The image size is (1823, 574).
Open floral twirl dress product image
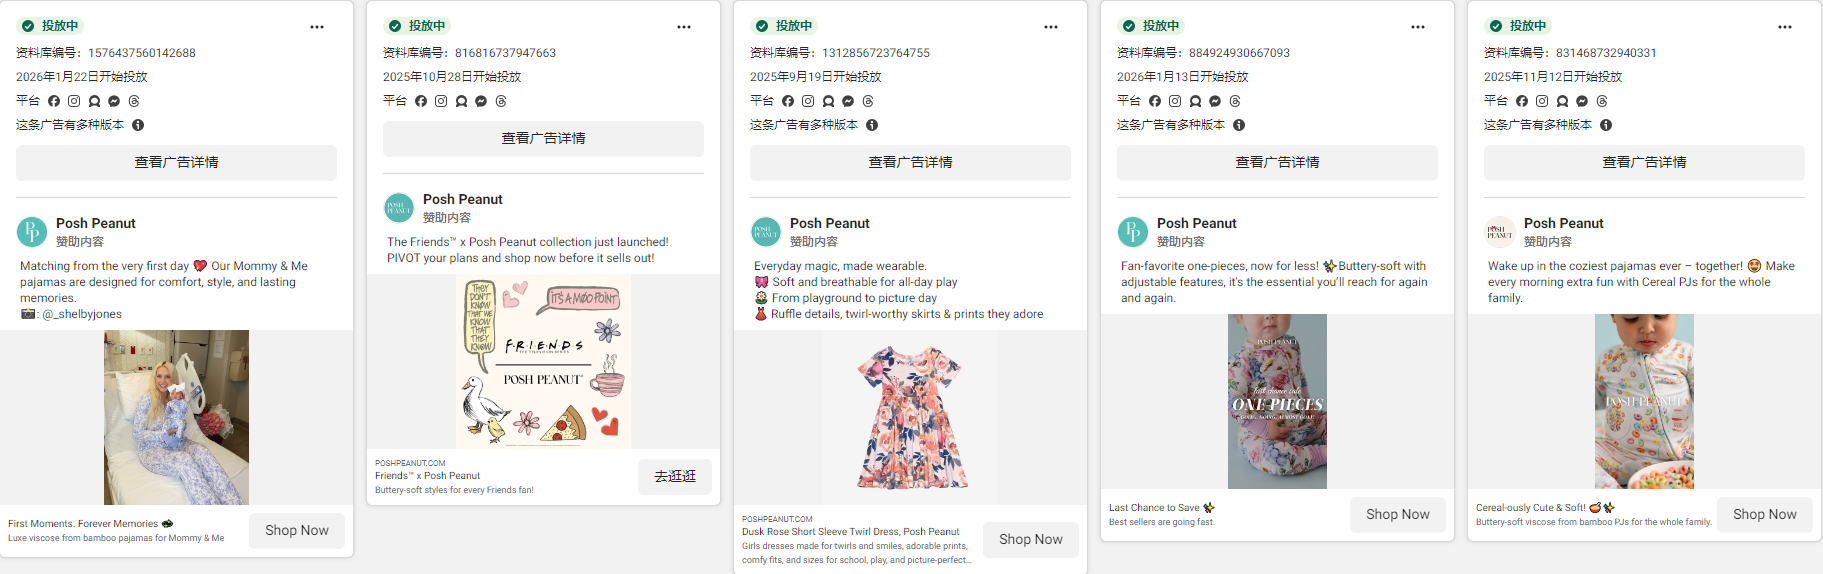coord(910,417)
